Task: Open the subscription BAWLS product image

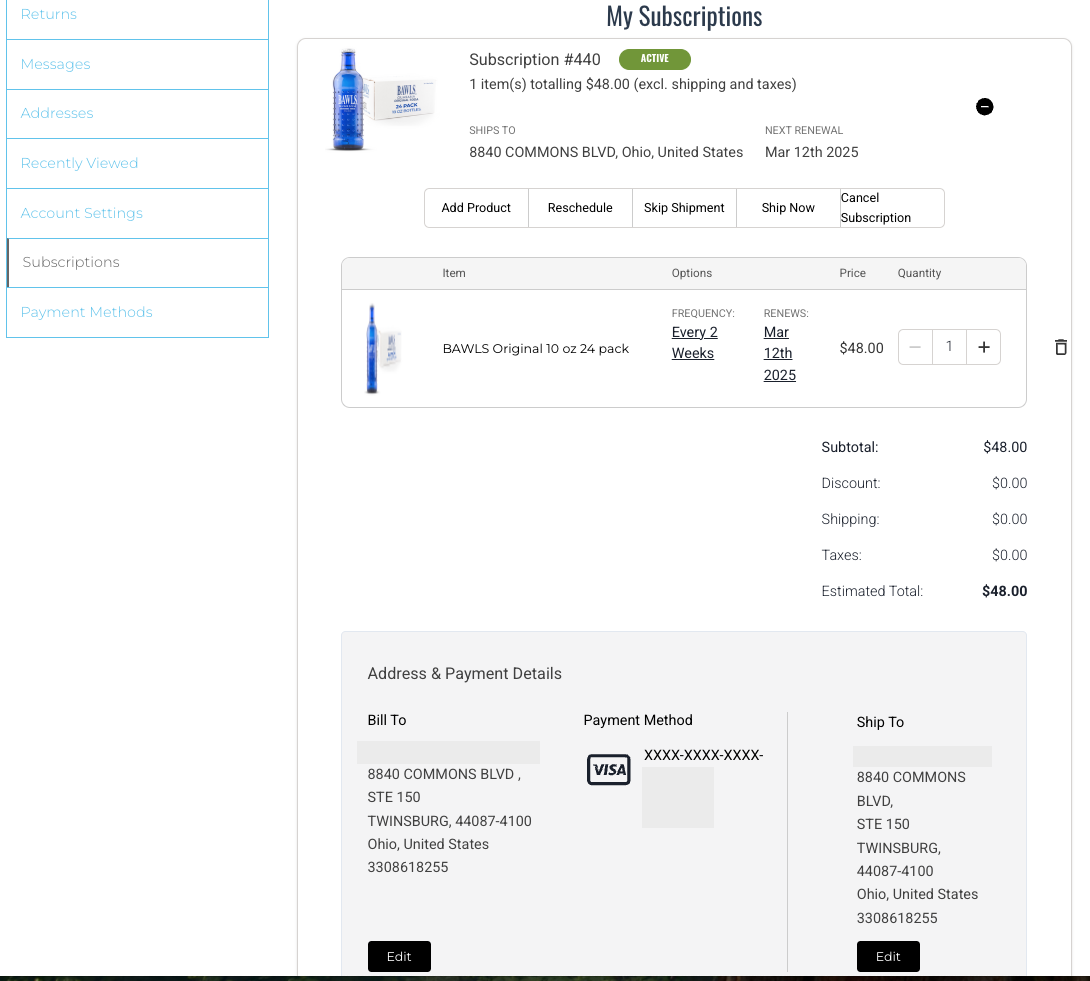Action: coord(382,100)
